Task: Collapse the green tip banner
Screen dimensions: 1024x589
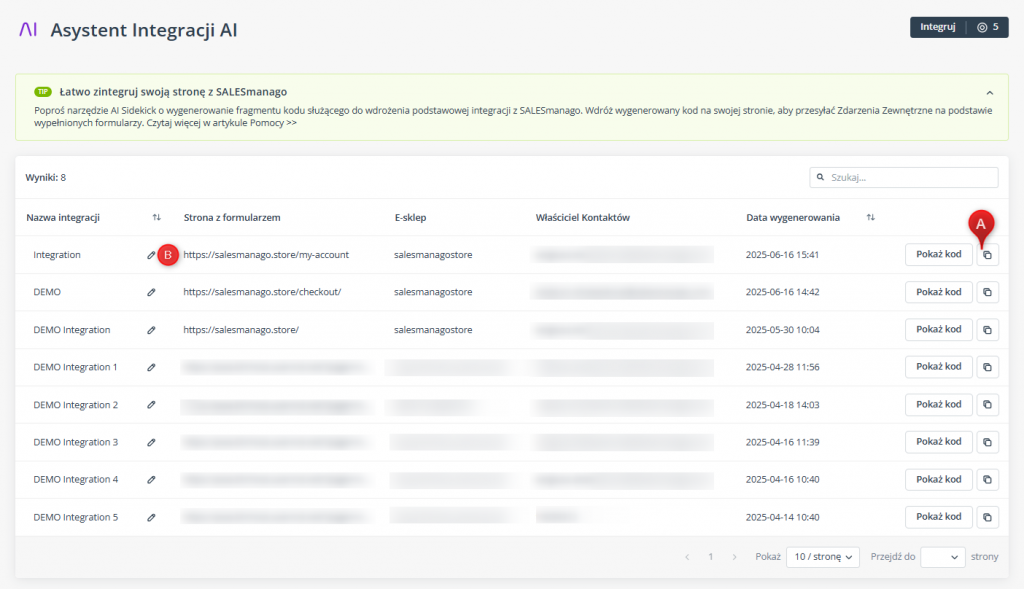Action: tap(990, 93)
